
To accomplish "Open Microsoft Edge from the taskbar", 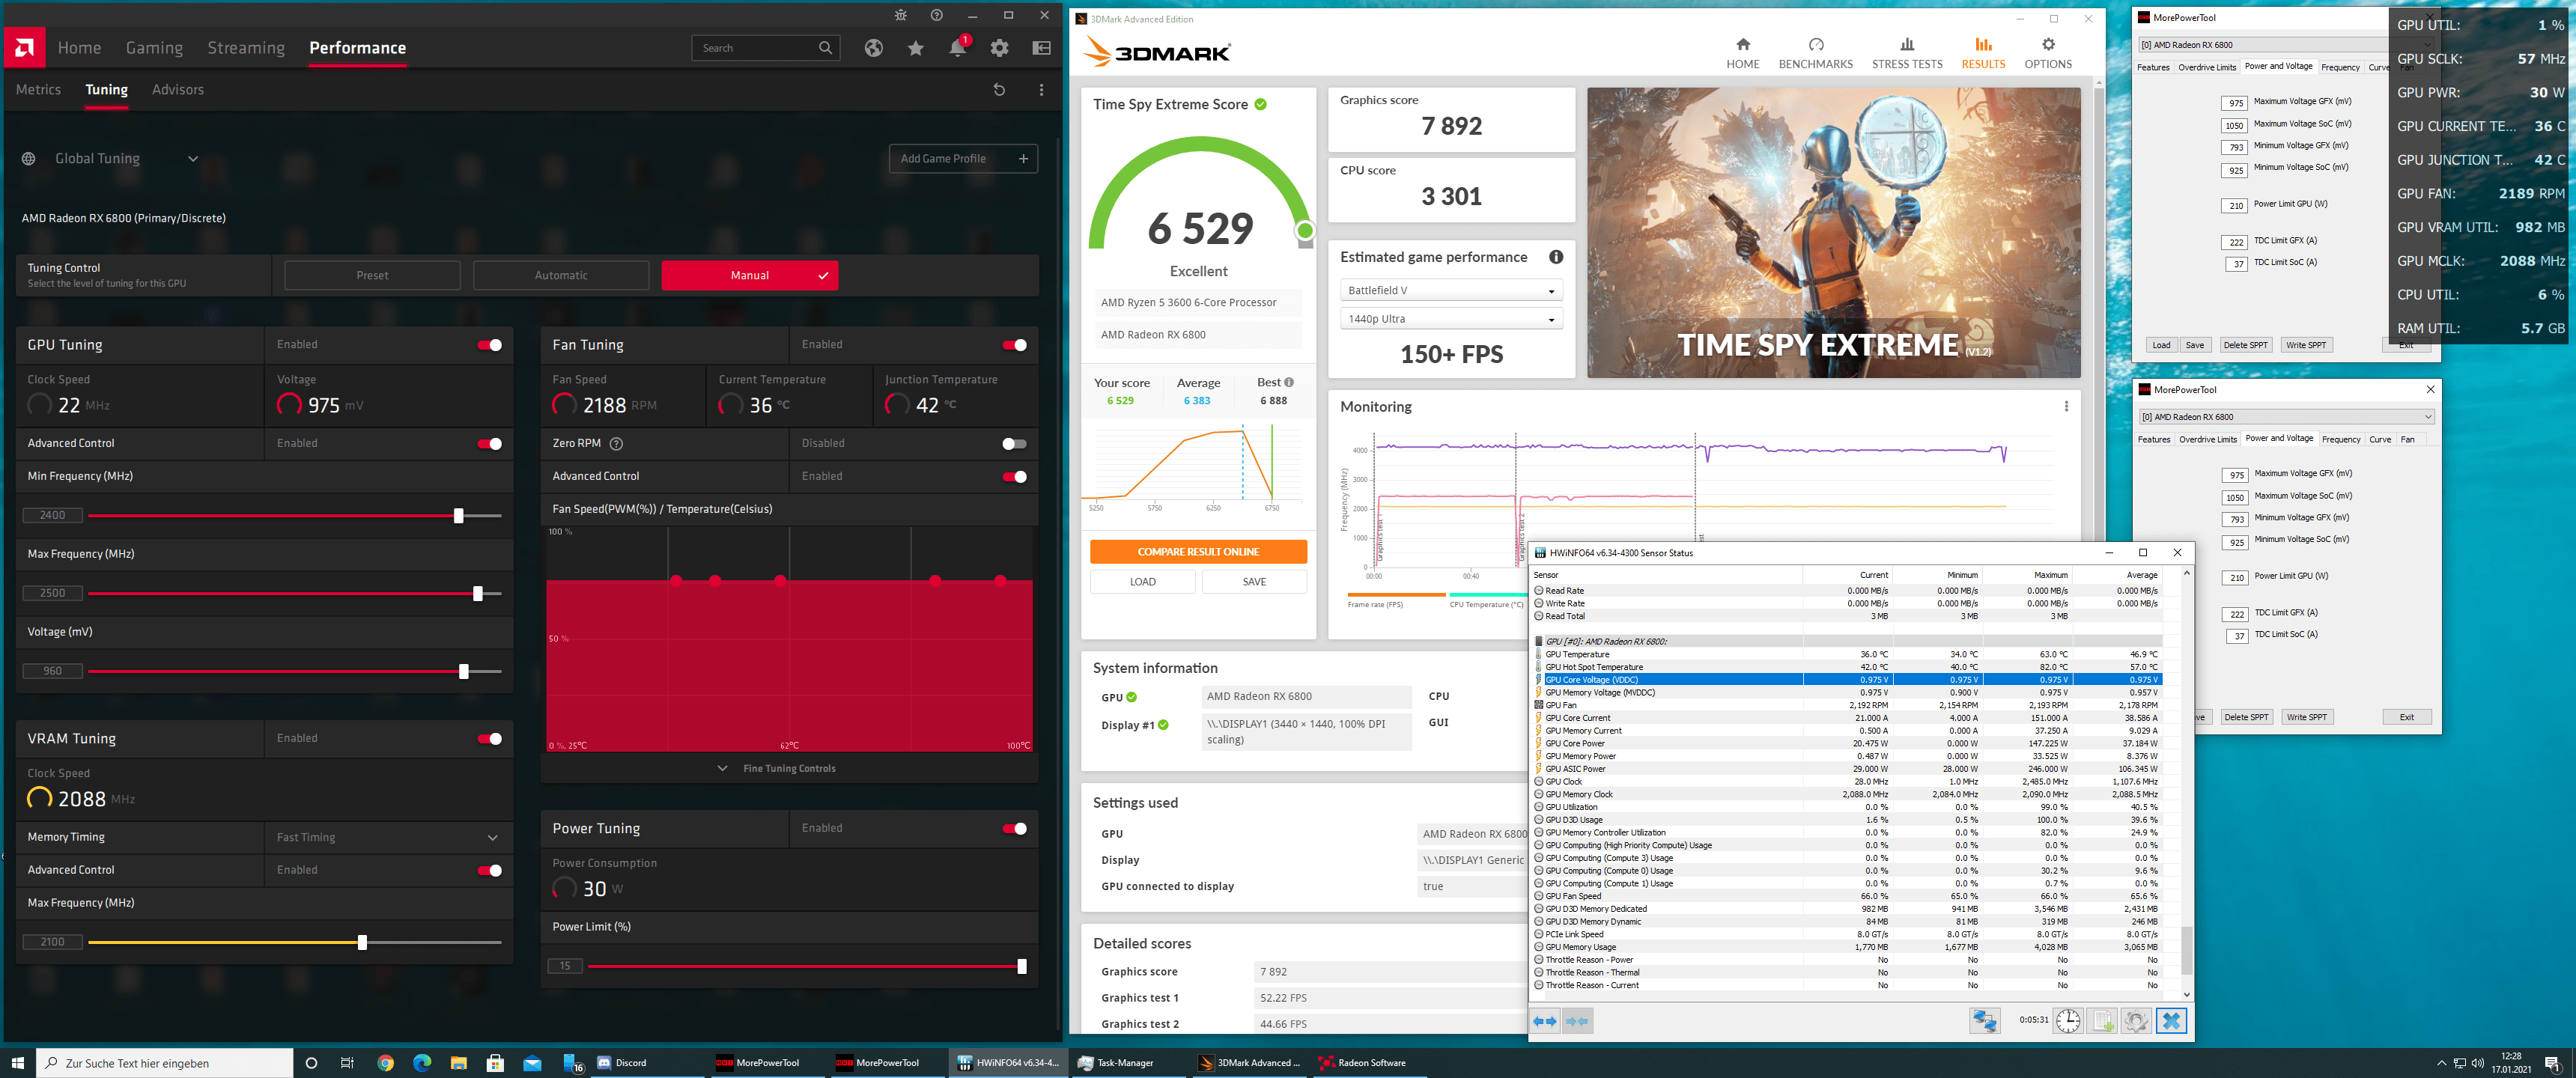I will click(x=422, y=1063).
